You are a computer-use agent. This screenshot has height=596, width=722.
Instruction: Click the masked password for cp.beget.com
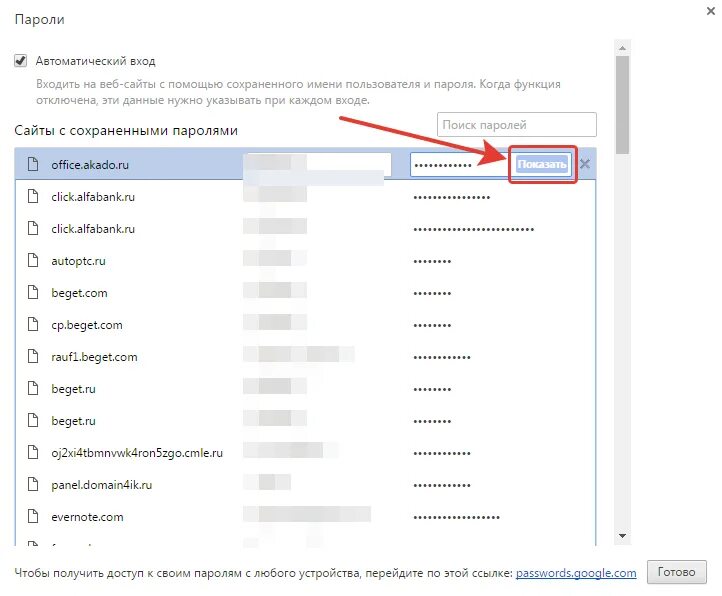pyautogui.click(x=432, y=326)
